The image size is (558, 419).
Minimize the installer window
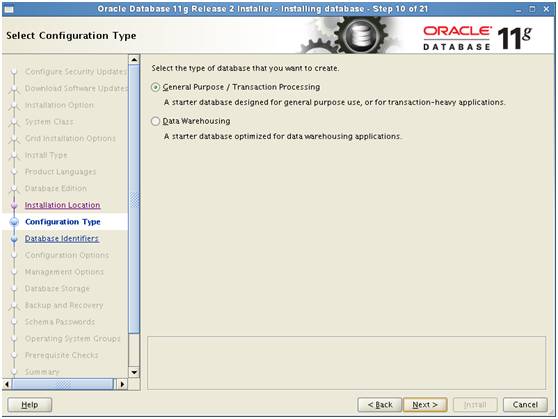pyautogui.click(x=519, y=10)
